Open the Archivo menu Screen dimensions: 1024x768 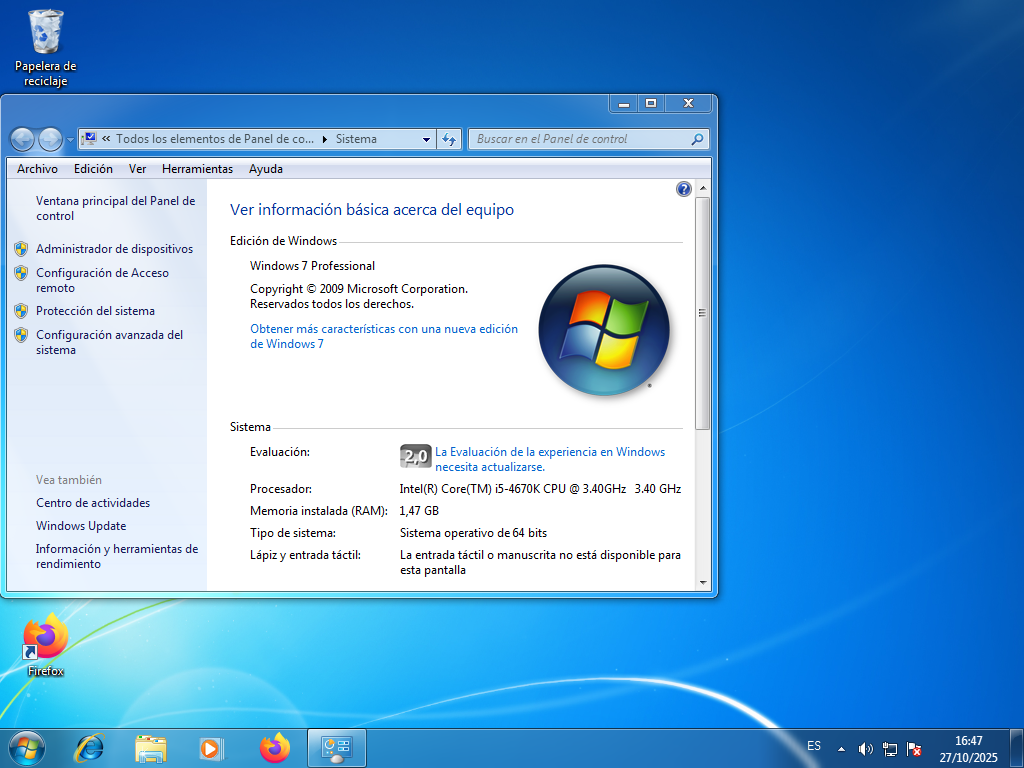37,169
